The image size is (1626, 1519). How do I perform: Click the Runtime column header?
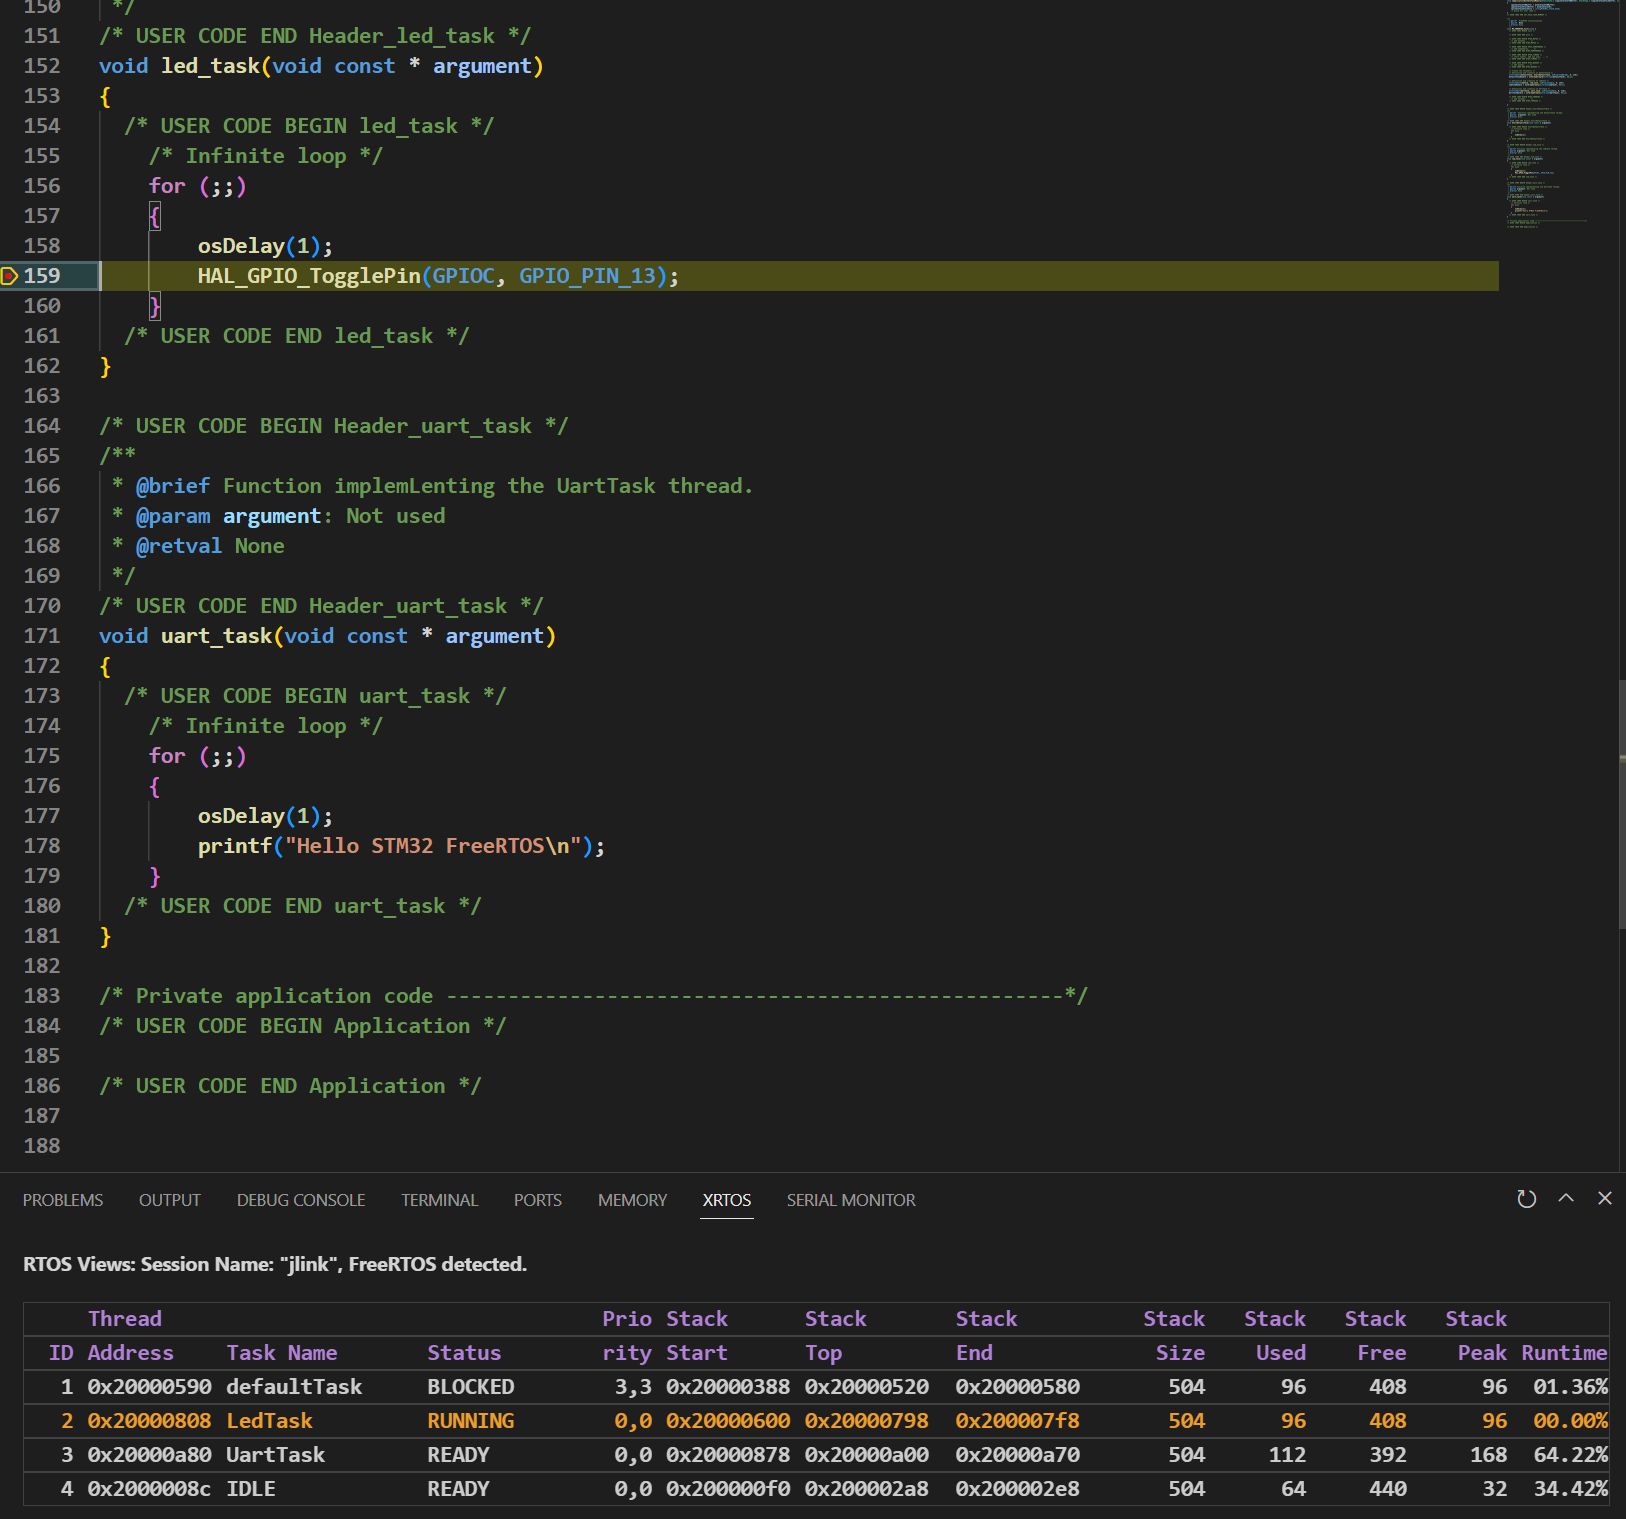click(x=1564, y=1353)
